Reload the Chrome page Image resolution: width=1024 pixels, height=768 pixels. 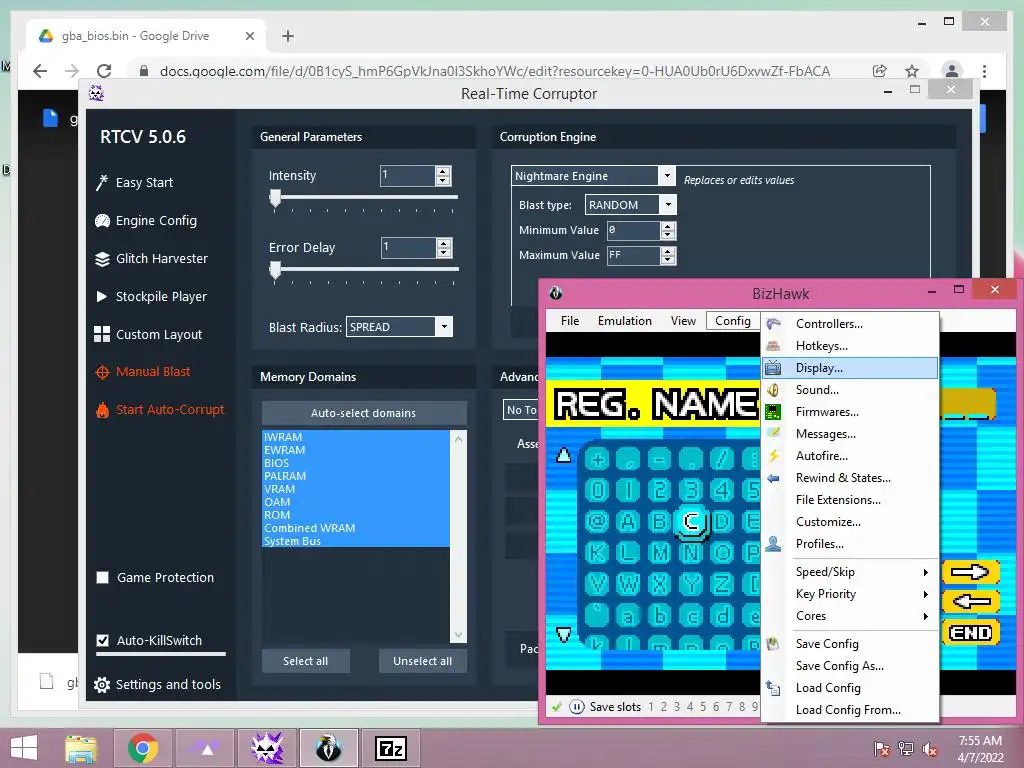[104, 71]
